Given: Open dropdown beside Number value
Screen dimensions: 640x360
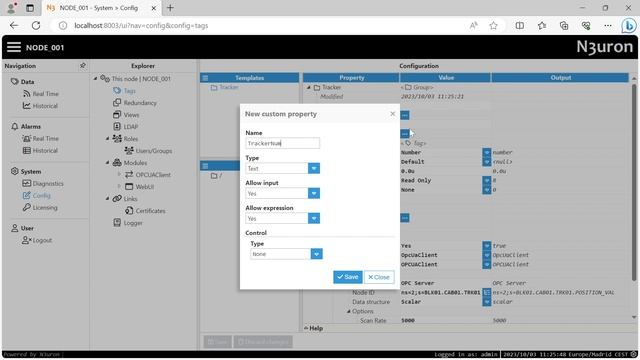Looking at the screenshot, I should [x=487, y=152].
